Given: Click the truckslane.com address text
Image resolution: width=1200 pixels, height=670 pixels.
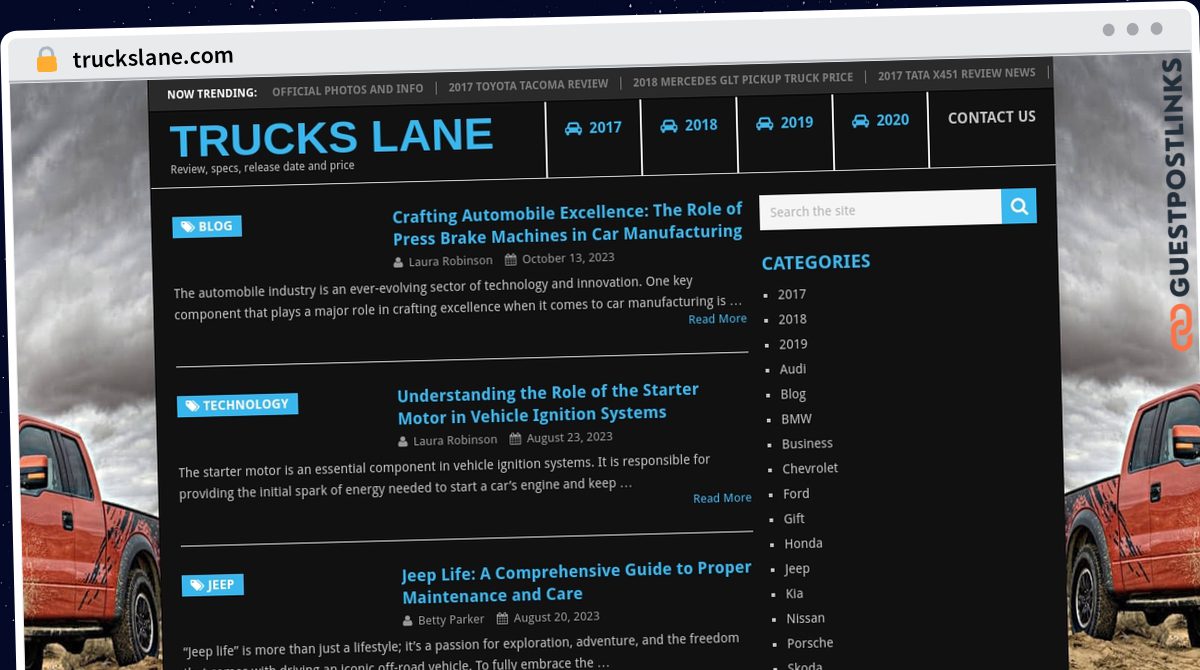Looking at the screenshot, I should point(153,57).
